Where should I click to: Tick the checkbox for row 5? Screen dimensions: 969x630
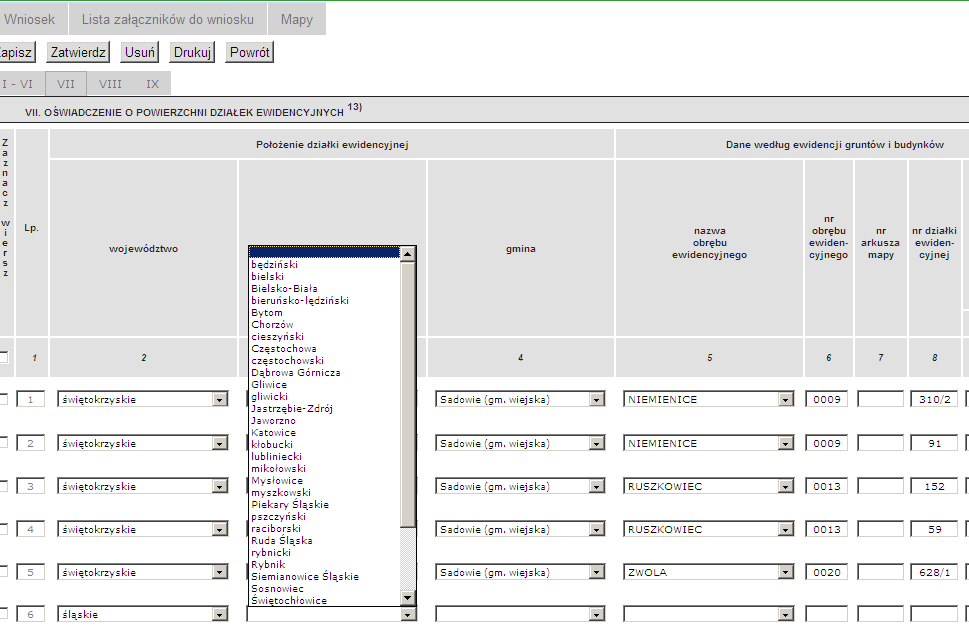pos(4,572)
